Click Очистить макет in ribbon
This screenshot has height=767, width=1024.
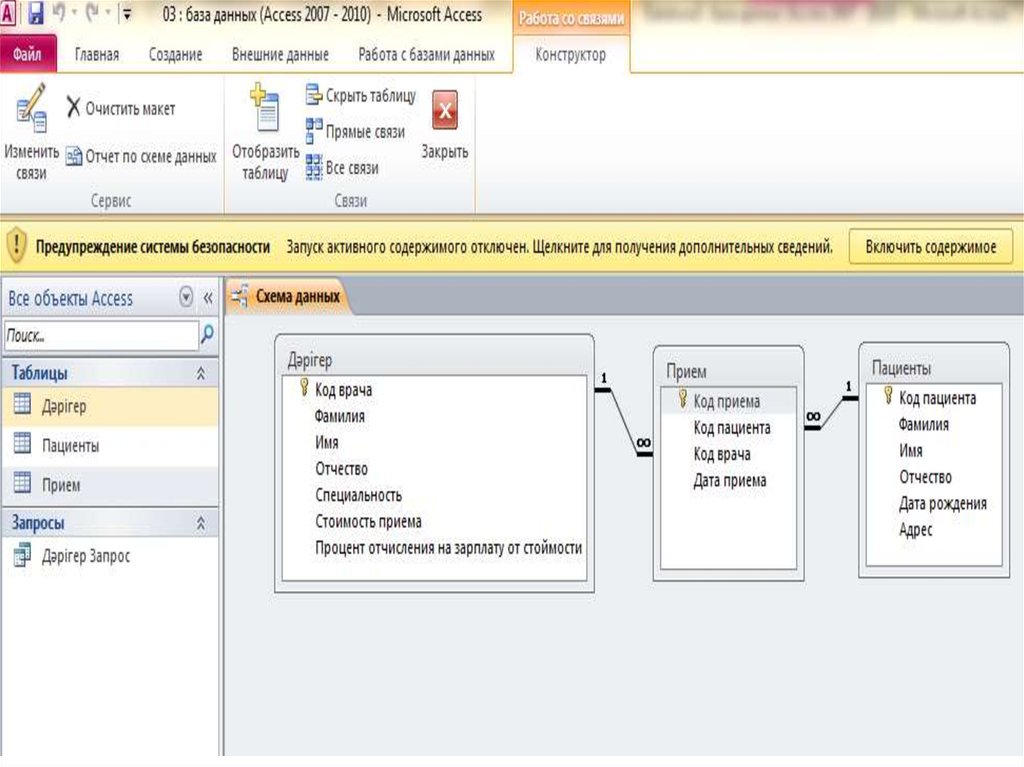pyautogui.click(x=120, y=108)
